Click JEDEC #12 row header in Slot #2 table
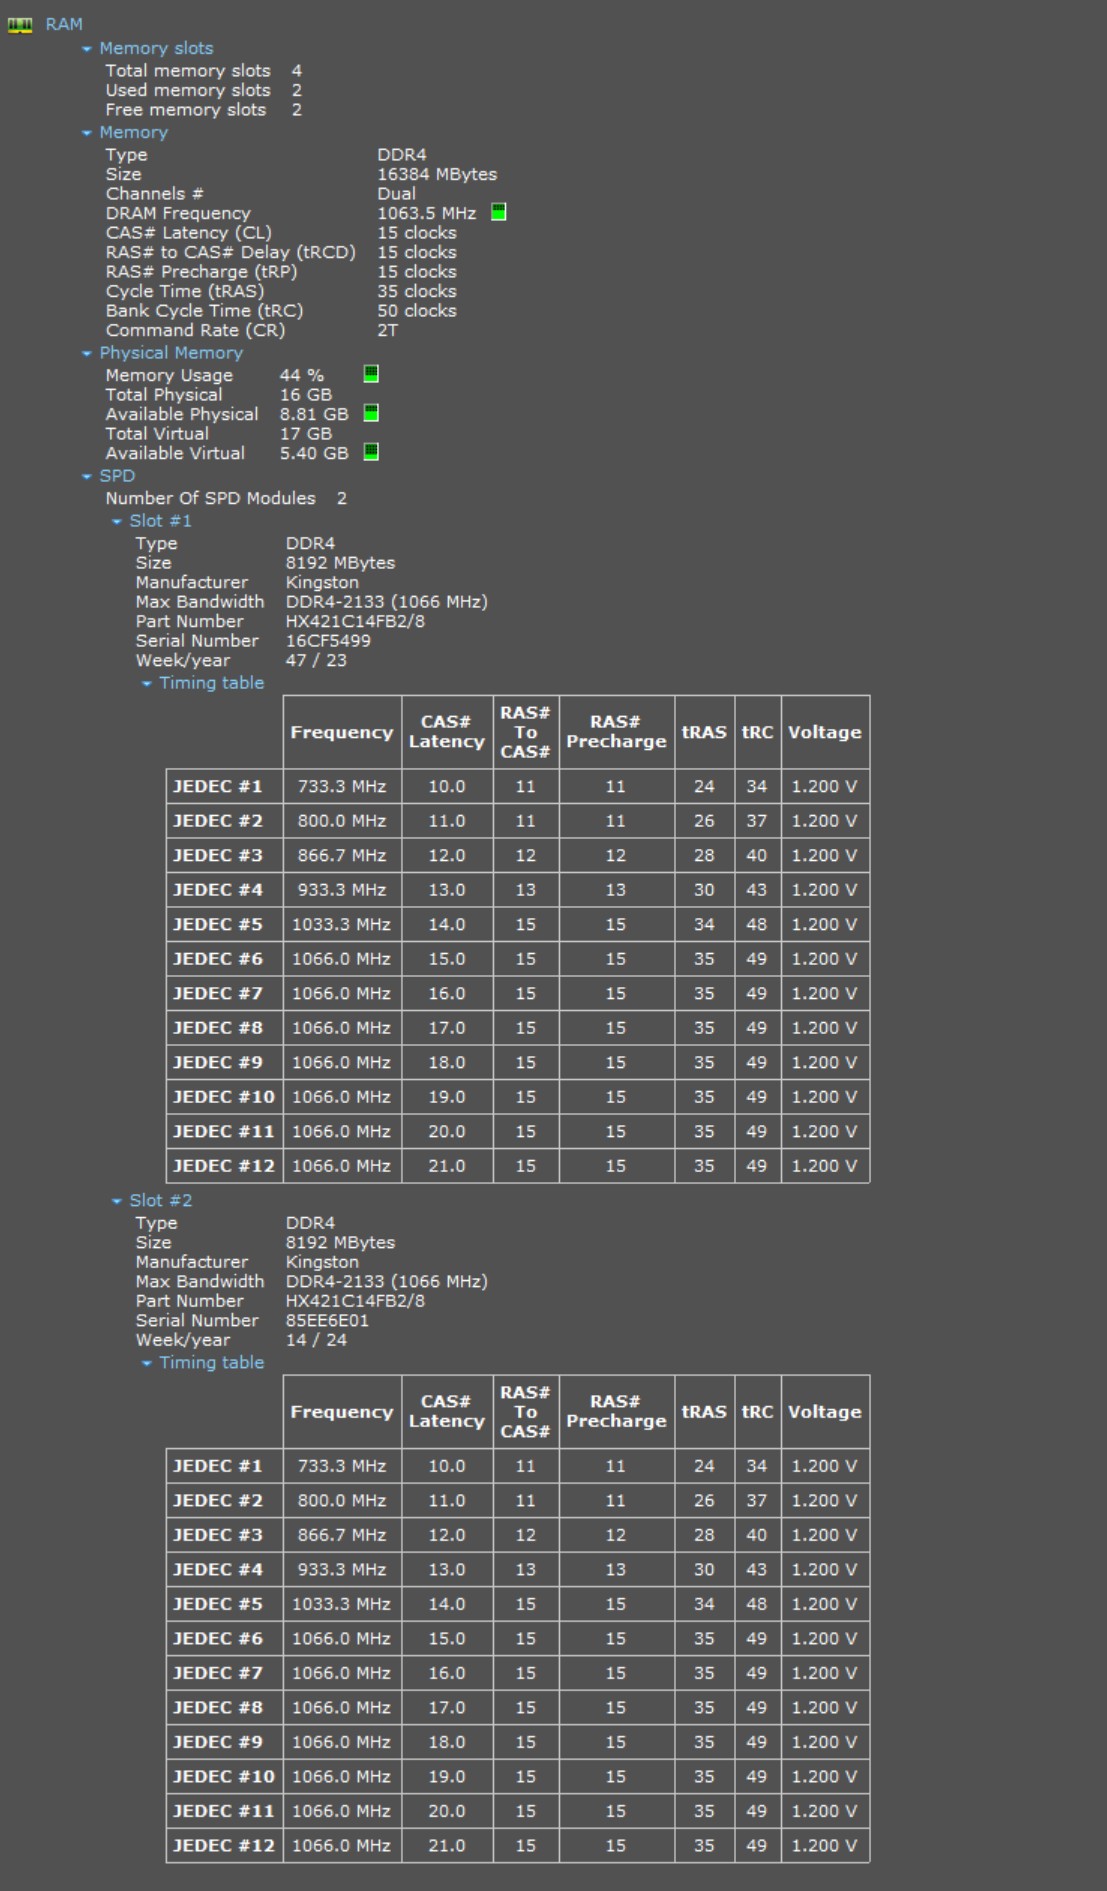The width and height of the screenshot is (1107, 1891). click(223, 1845)
